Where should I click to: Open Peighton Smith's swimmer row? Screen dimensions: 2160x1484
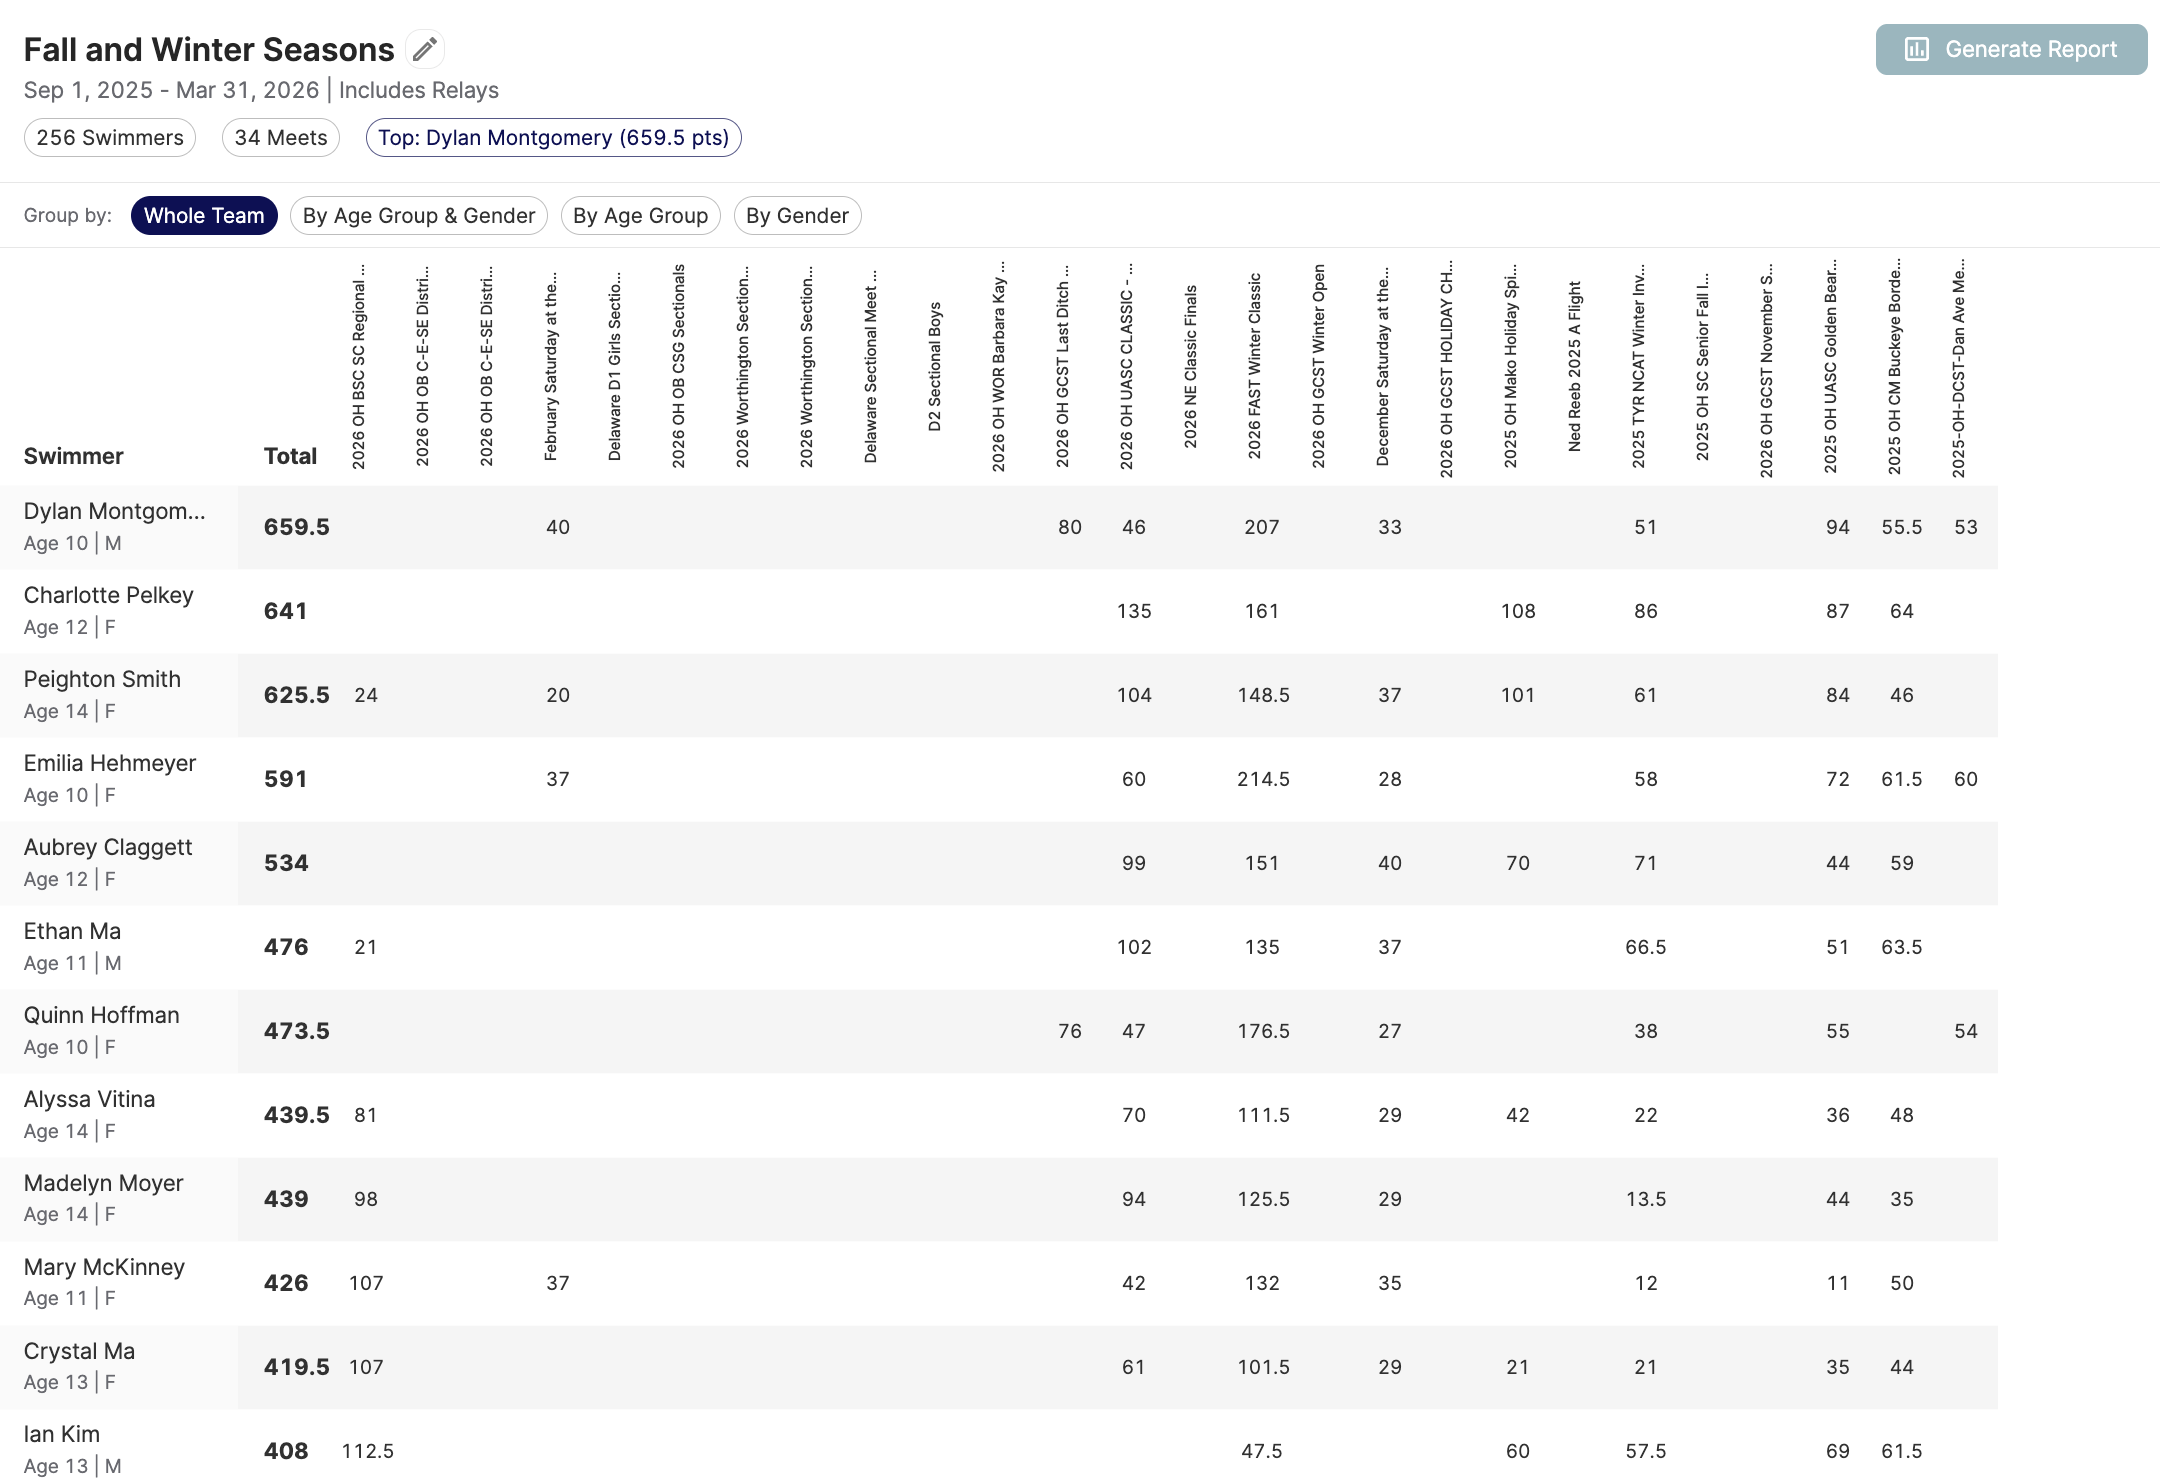pos(102,680)
